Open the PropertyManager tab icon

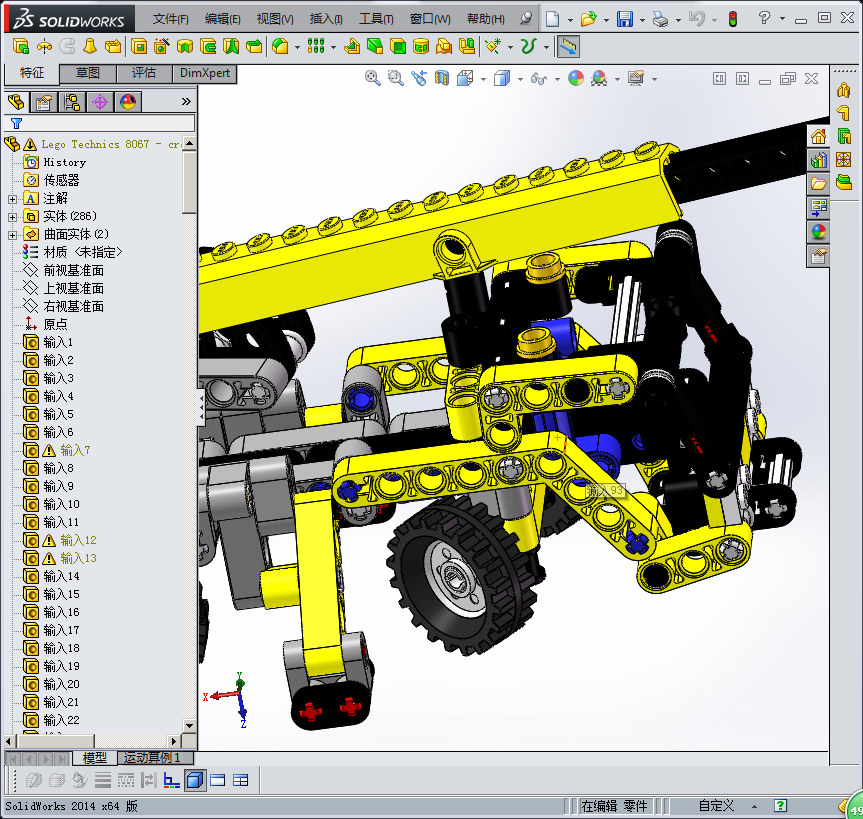pos(43,102)
